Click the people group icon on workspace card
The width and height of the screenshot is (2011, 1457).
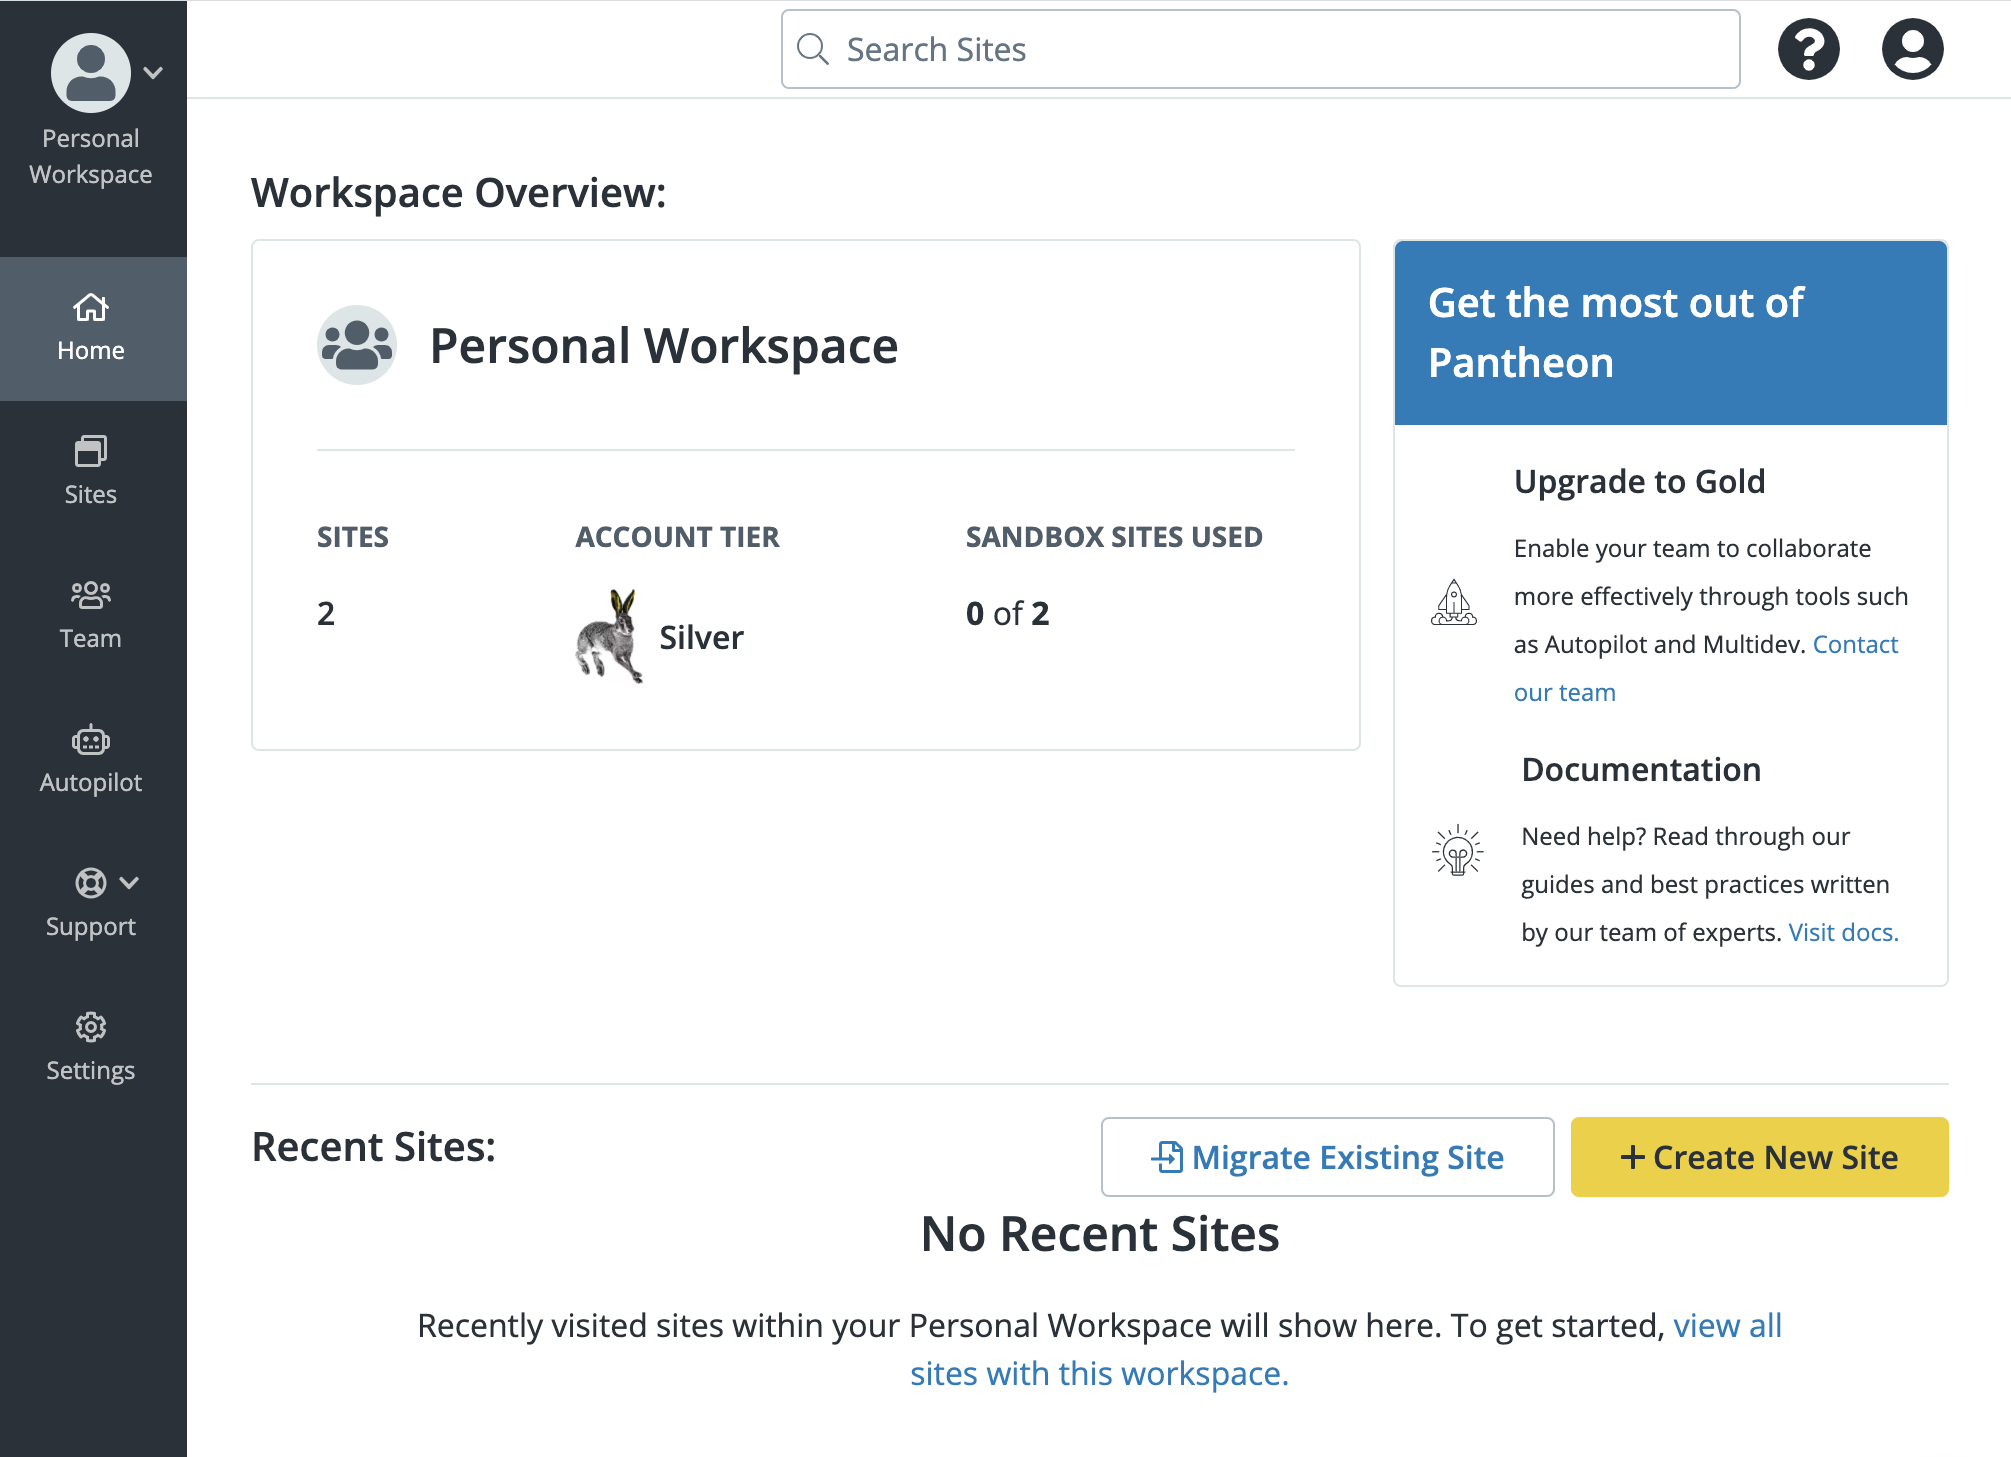click(356, 345)
